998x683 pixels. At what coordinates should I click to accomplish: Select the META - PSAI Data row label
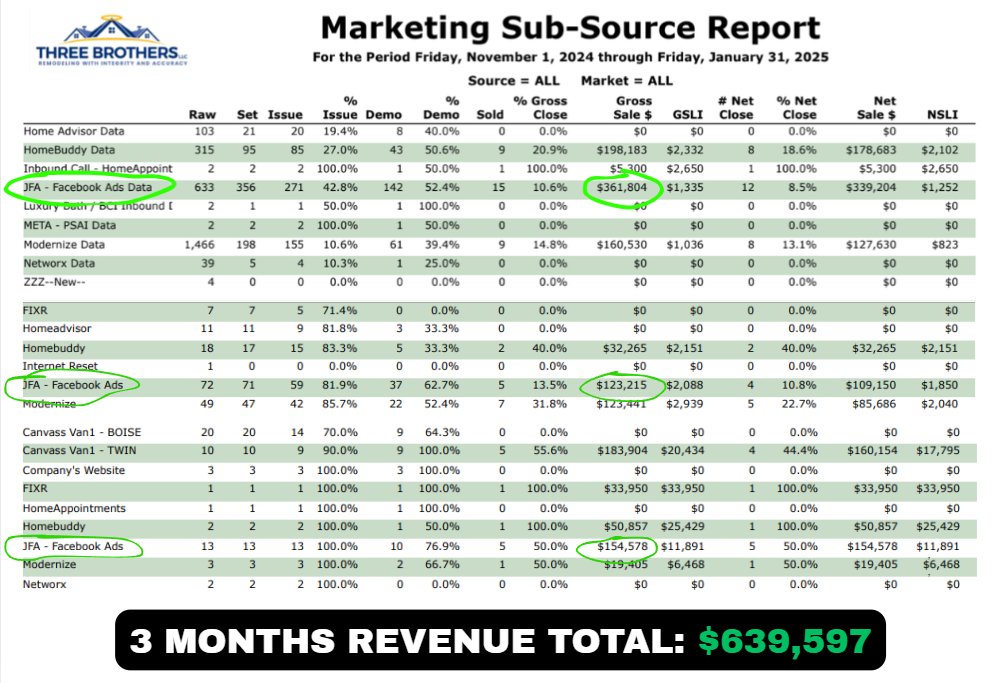point(70,225)
